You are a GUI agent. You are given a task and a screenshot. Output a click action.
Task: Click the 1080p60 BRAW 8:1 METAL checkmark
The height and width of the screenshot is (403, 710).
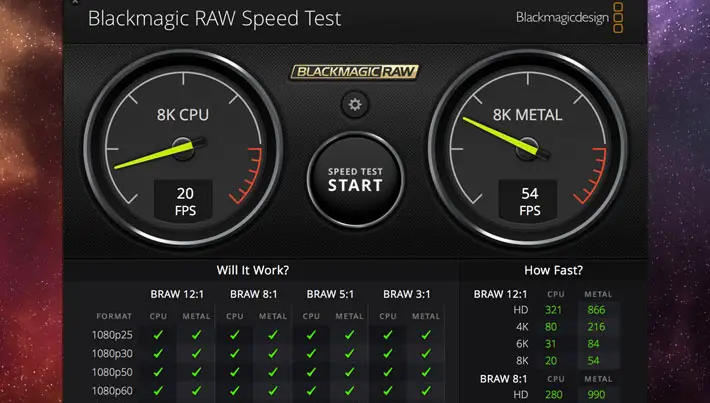click(273, 390)
